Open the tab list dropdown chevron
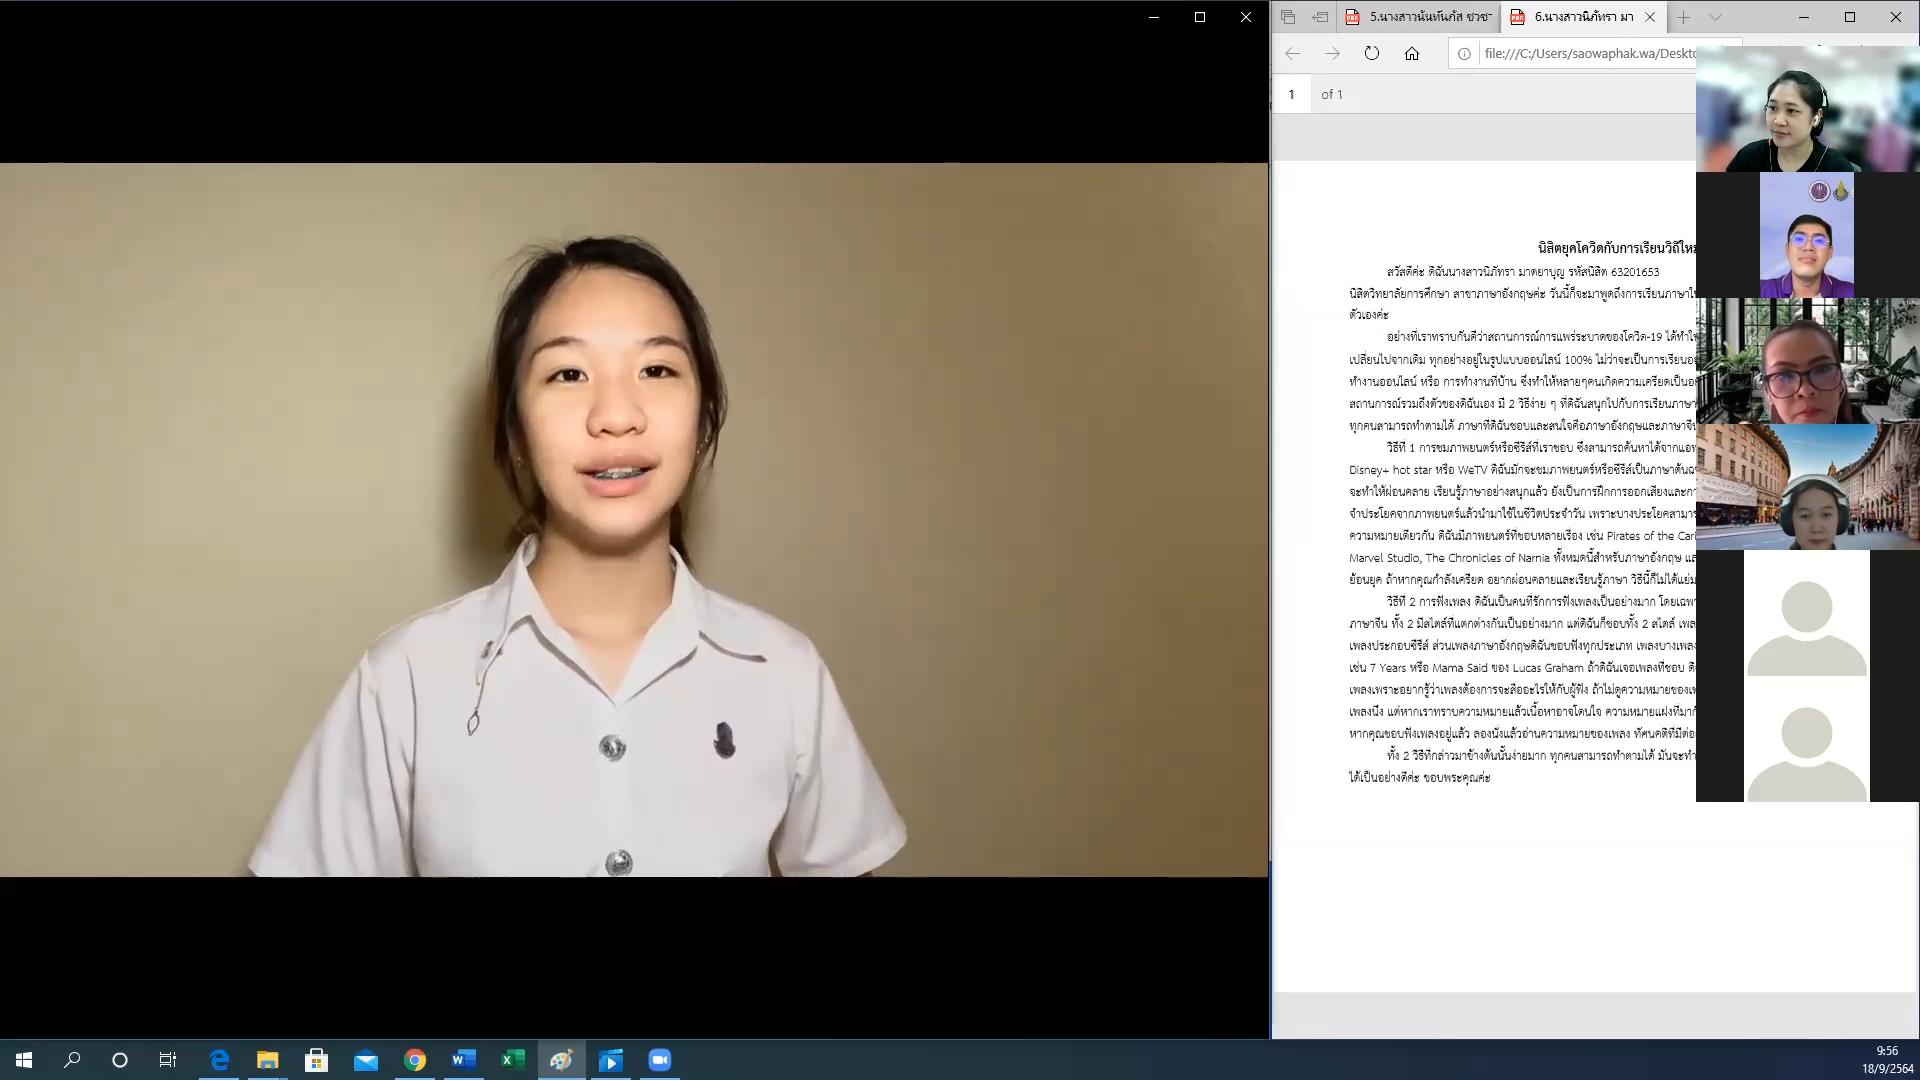Viewport: 1920px width, 1080px height. point(1715,17)
